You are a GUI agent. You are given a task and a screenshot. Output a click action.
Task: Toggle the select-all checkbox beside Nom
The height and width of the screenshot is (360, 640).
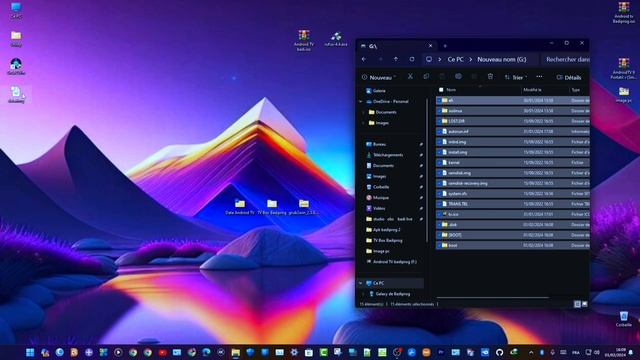point(441,90)
